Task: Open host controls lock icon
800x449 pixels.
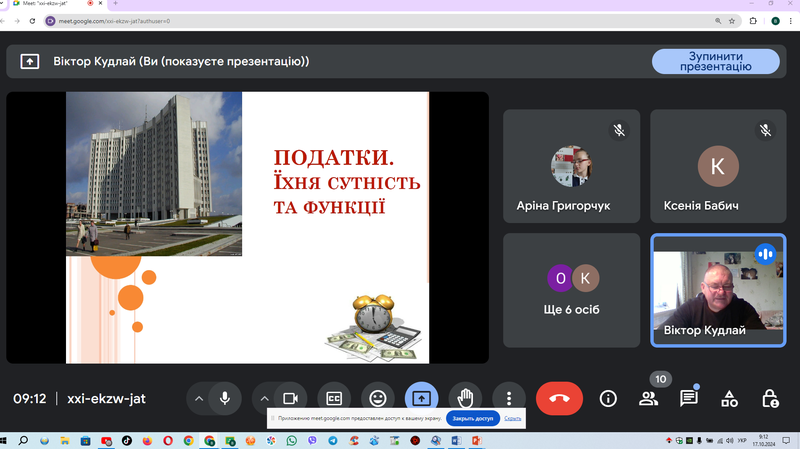Action: coord(770,398)
